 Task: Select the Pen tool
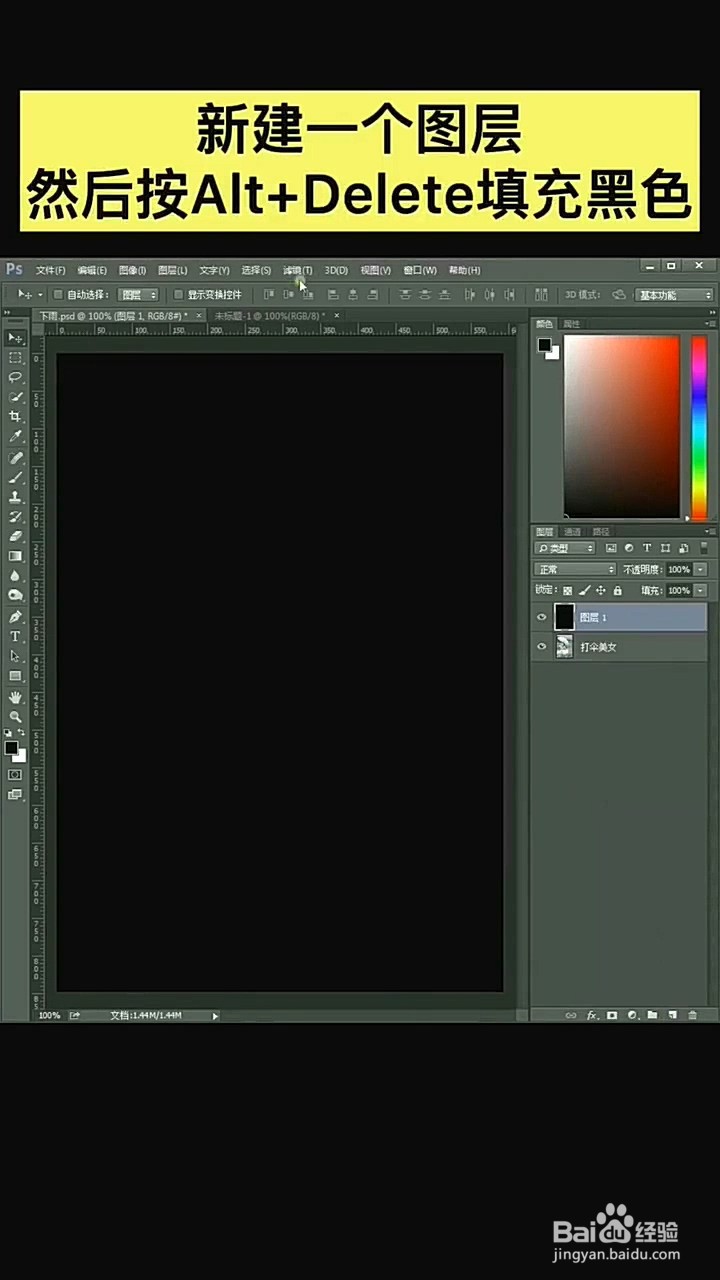click(15, 617)
